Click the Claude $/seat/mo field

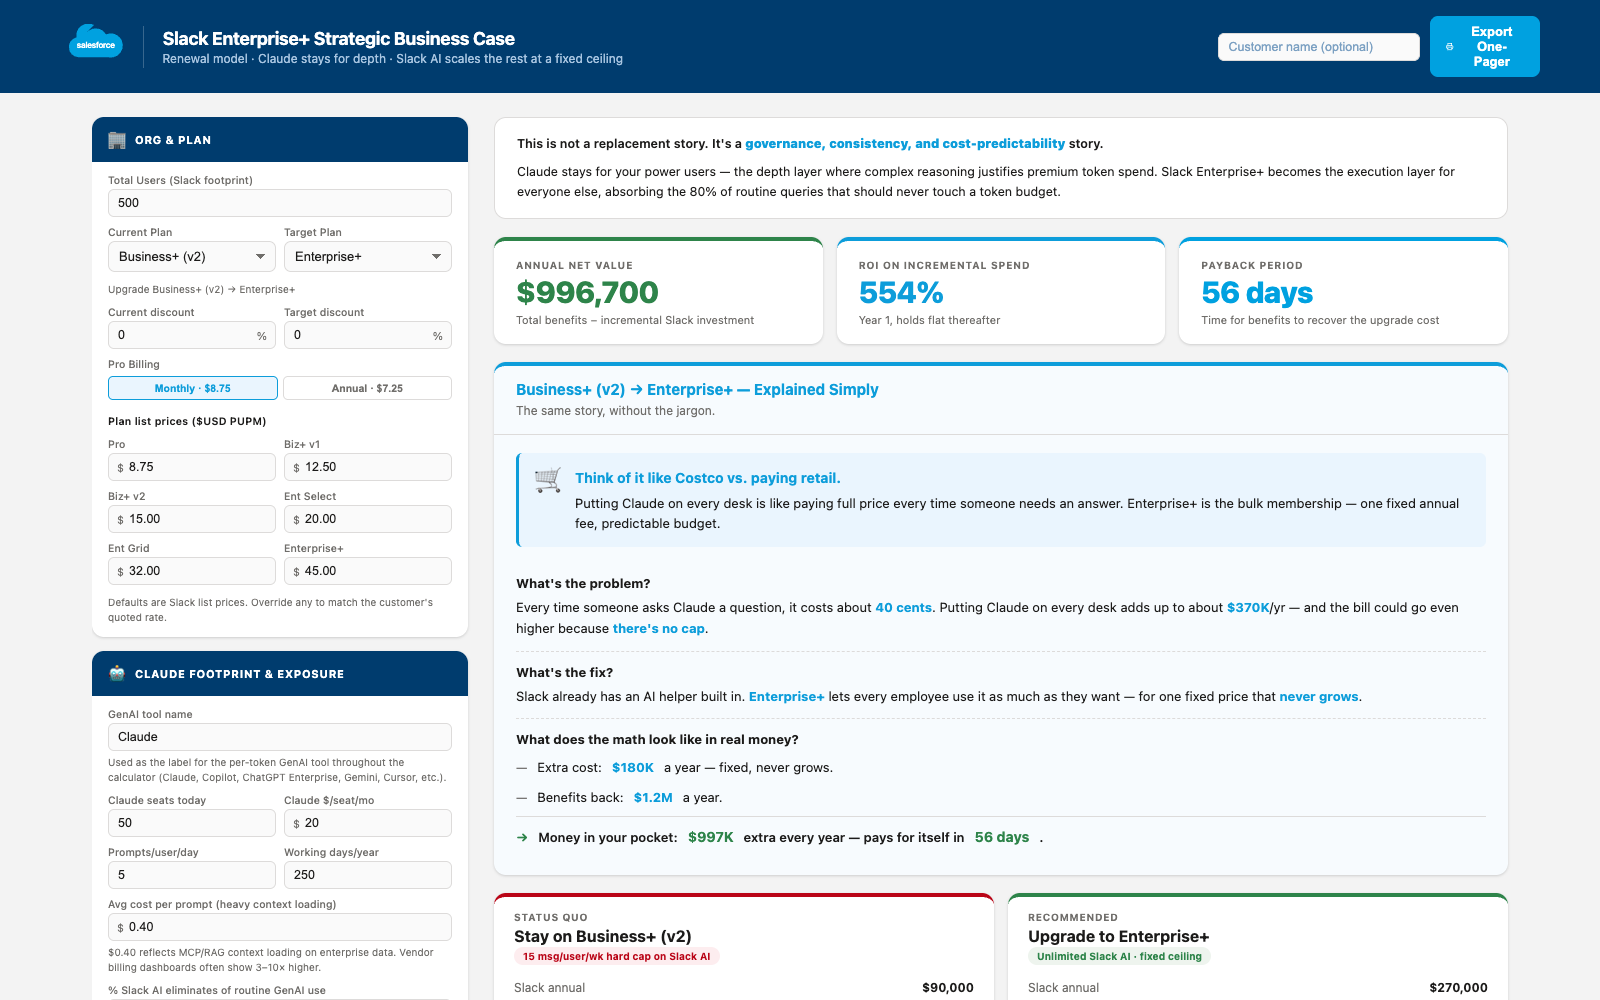point(368,823)
